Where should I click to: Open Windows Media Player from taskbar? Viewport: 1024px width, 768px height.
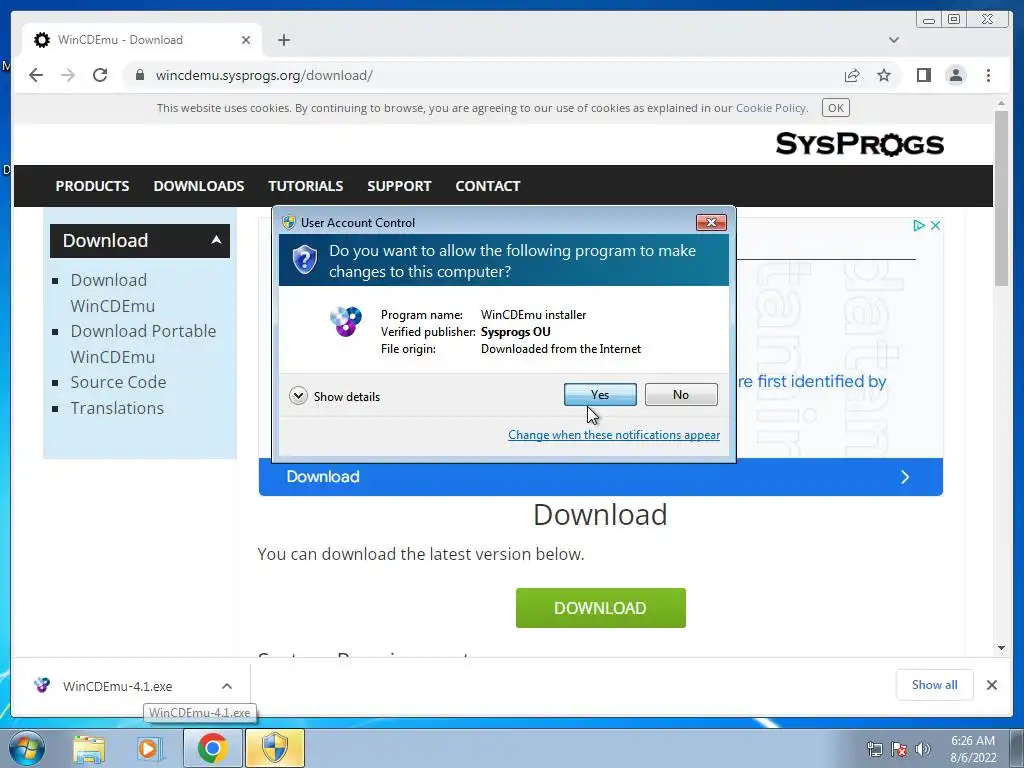click(x=150, y=748)
